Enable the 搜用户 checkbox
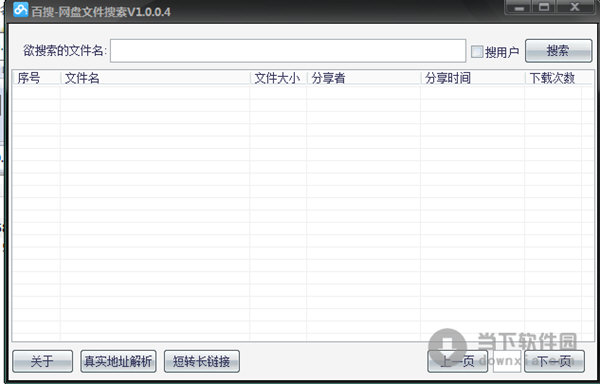The image size is (600, 384). [477, 51]
